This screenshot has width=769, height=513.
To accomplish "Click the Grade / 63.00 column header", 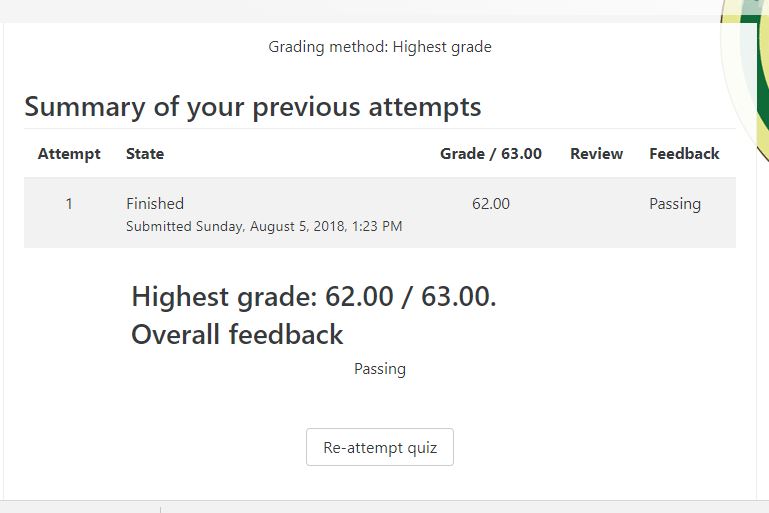I will pos(491,154).
